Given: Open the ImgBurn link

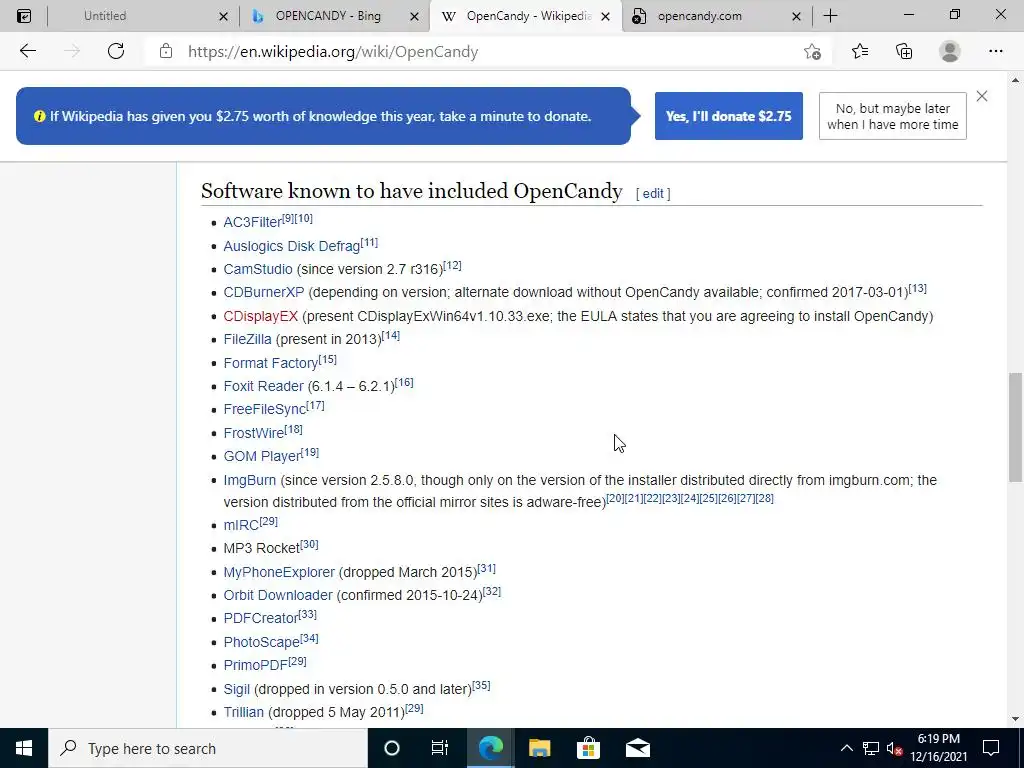Looking at the screenshot, I should [x=249, y=480].
